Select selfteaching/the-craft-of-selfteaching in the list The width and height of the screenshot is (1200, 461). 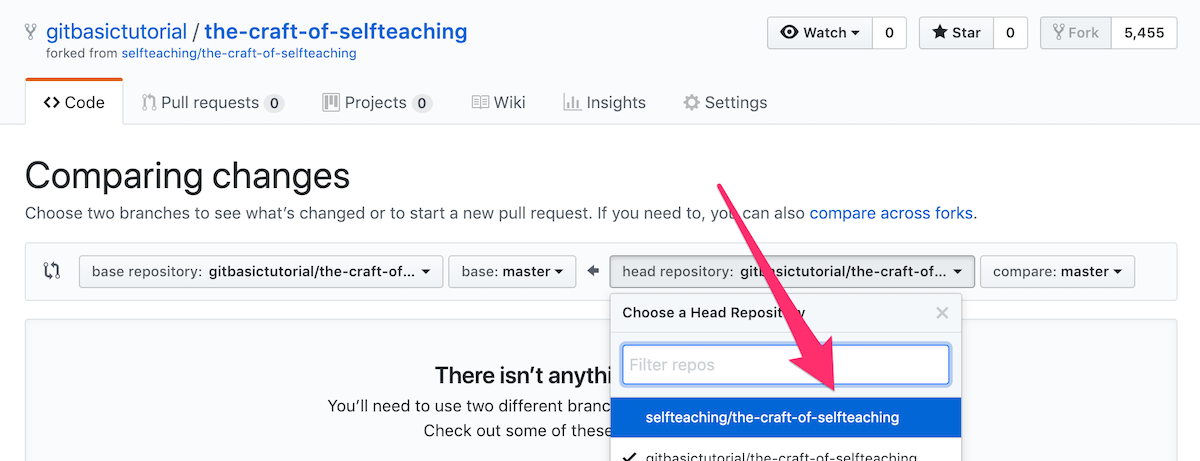[x=786, y=417]
